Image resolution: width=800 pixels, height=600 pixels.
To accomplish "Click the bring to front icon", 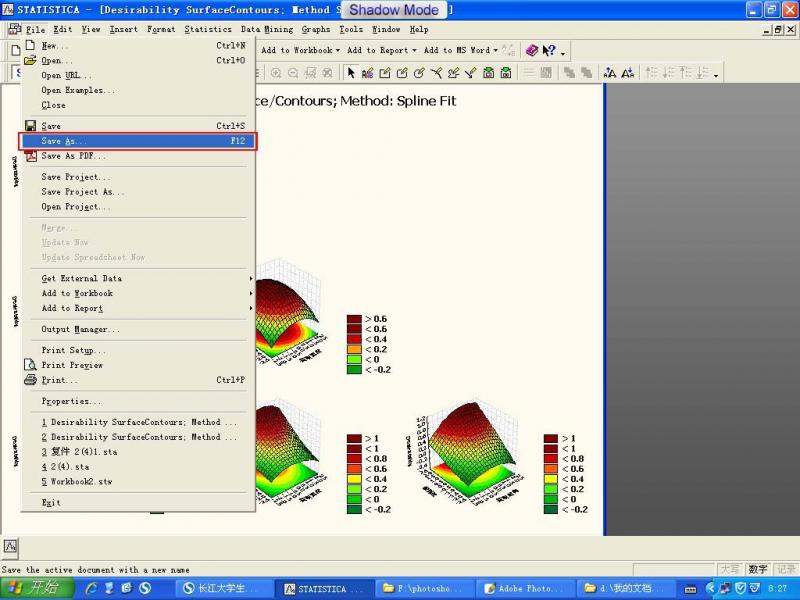I will (x=569, y=73).
